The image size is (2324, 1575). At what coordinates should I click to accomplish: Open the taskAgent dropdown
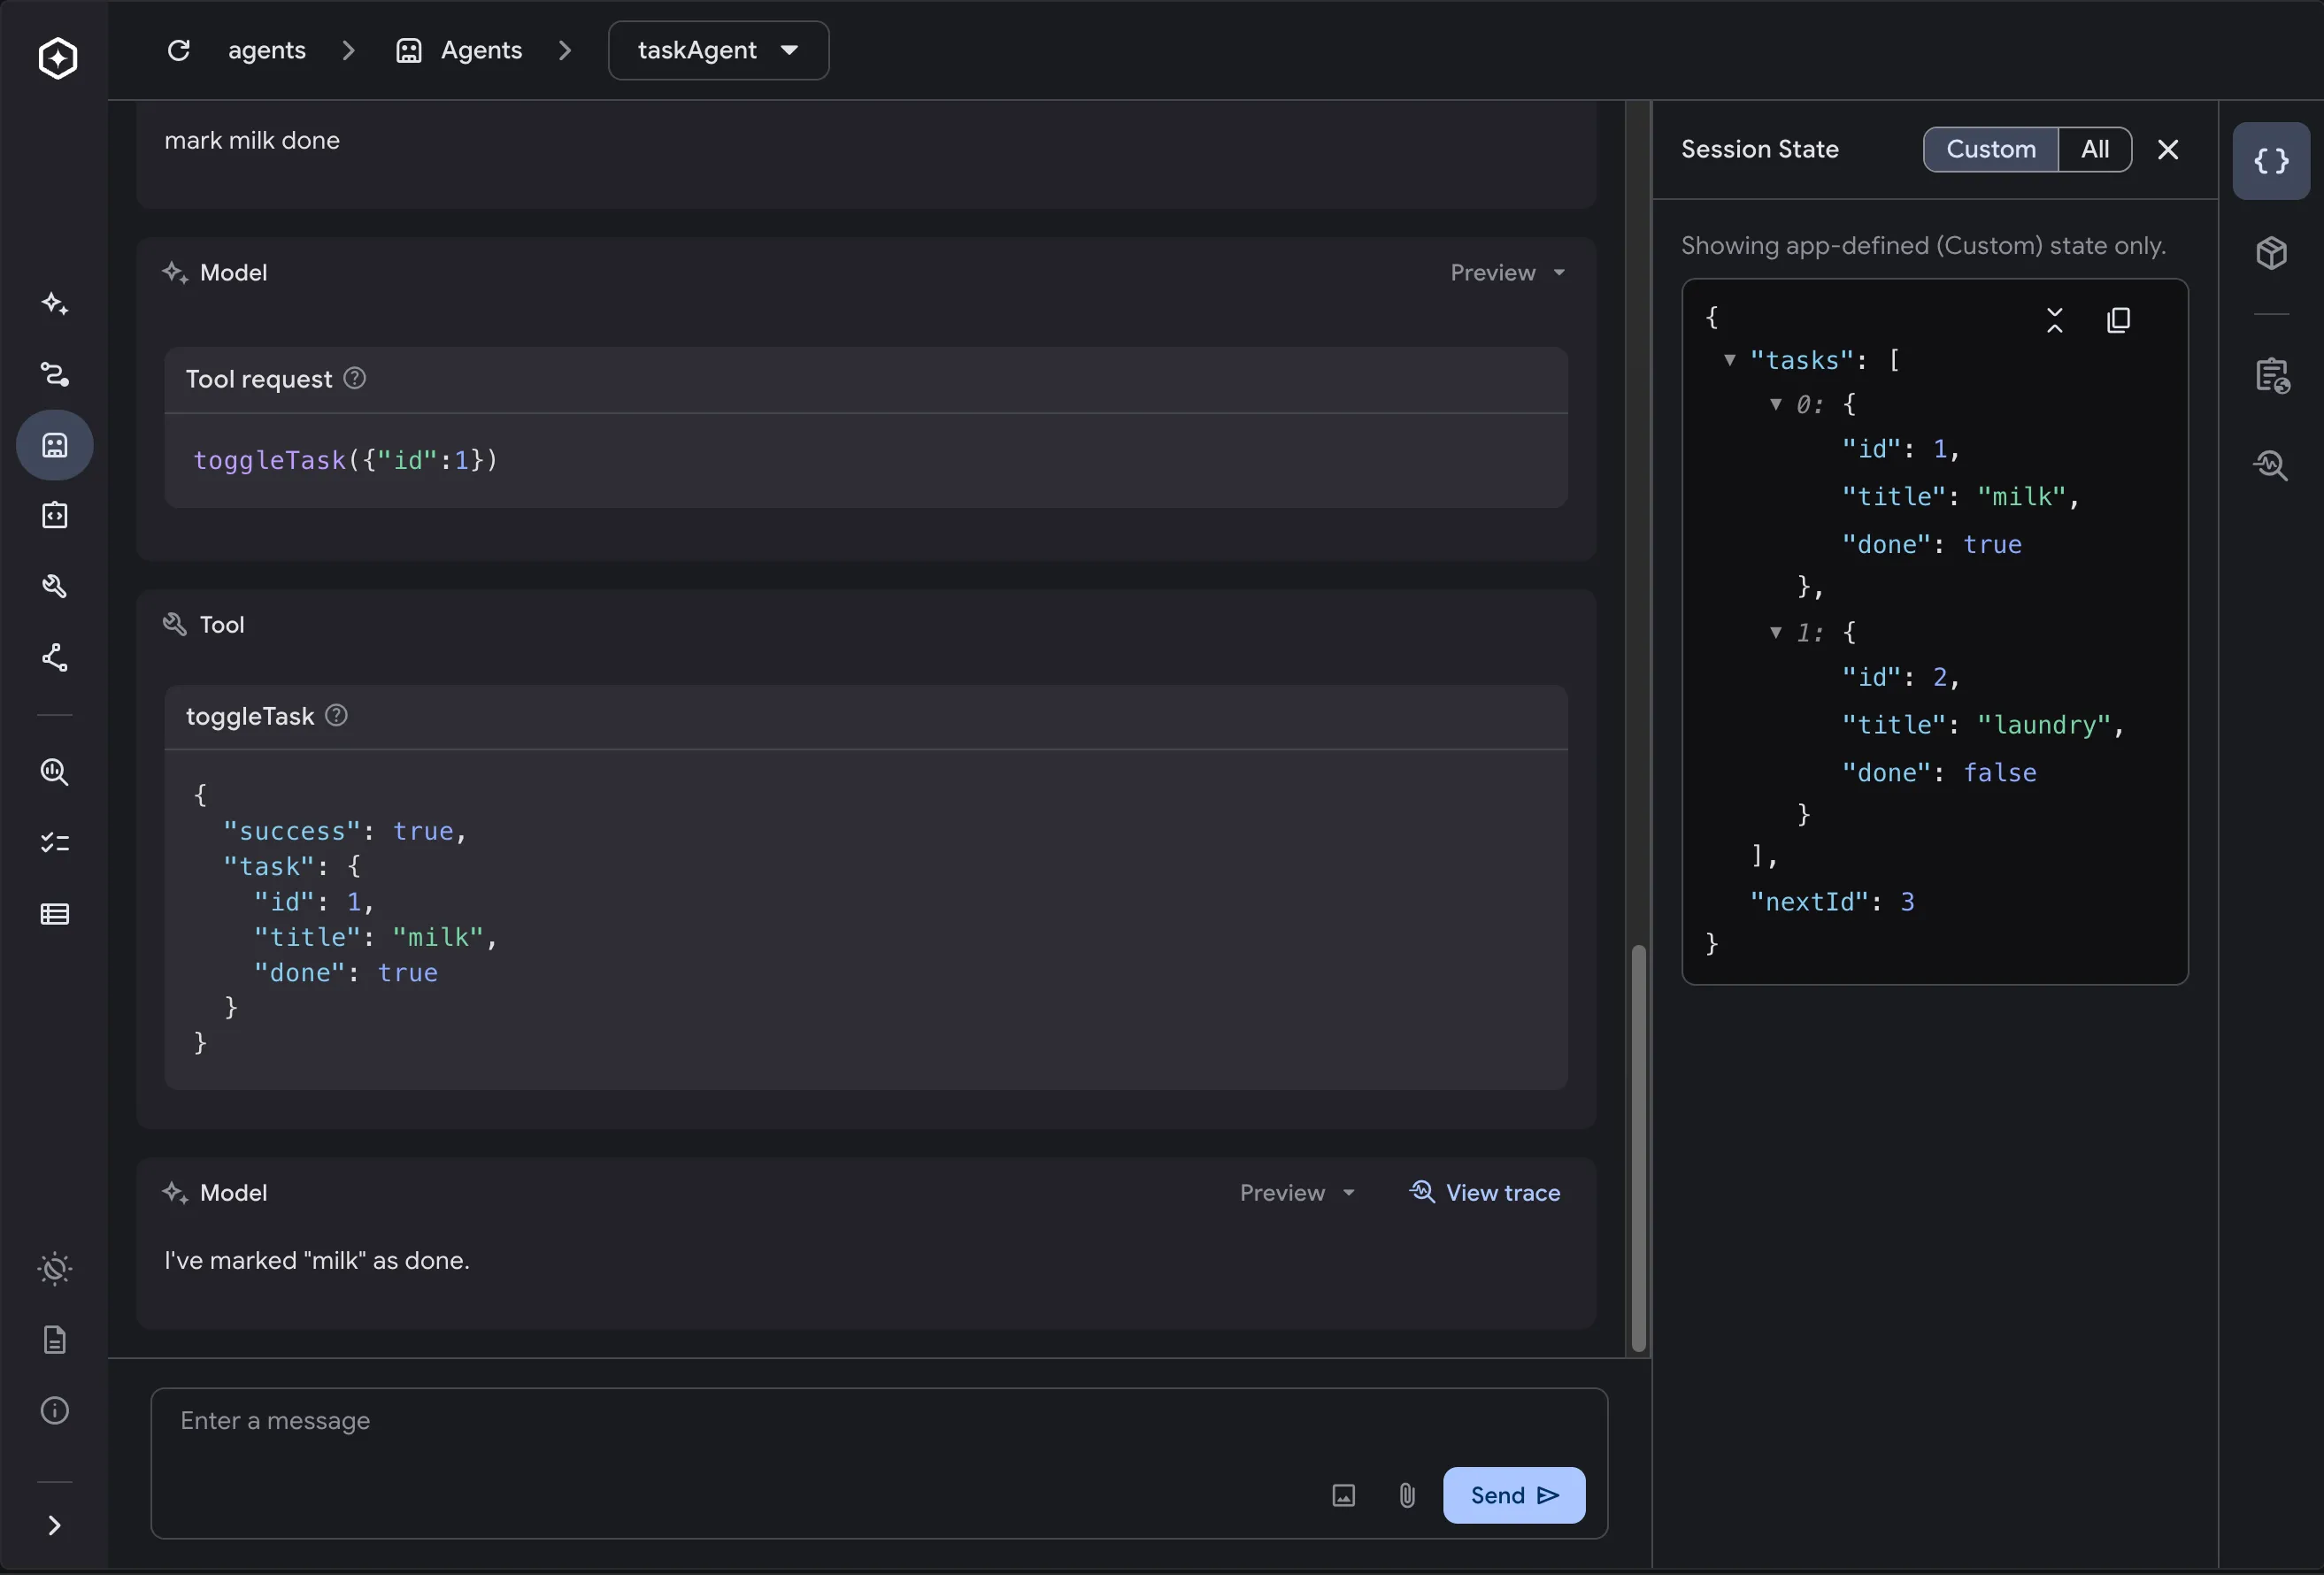click(718, 50)
